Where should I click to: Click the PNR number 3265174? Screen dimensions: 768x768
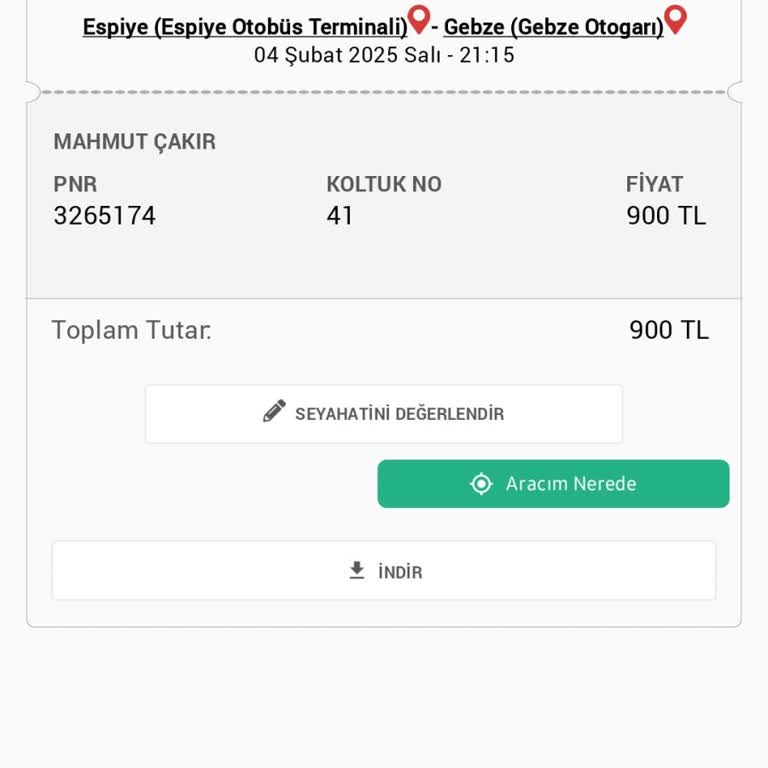pyautogui.click(x=105, y=216)
